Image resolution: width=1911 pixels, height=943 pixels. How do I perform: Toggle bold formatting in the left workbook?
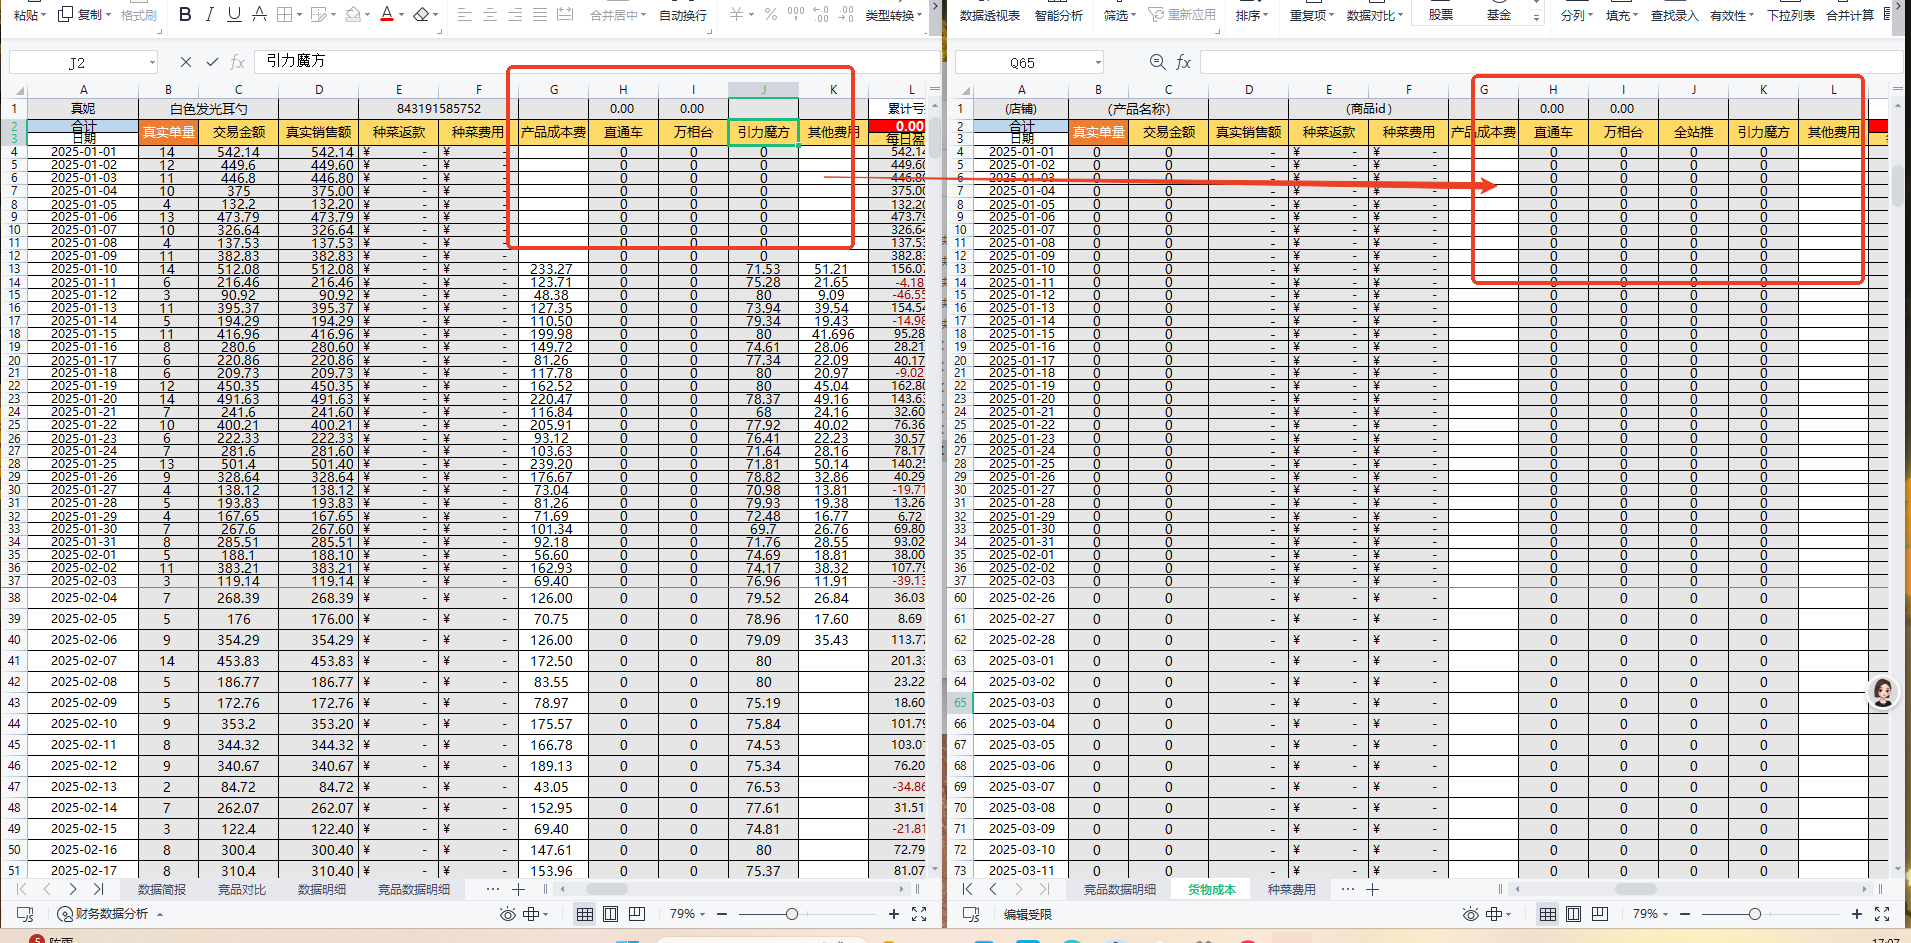pos(185,15)
